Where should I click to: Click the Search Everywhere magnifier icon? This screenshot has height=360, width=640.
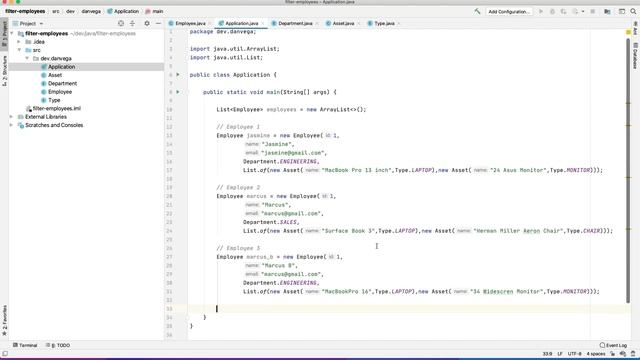[x=633, y=11]
